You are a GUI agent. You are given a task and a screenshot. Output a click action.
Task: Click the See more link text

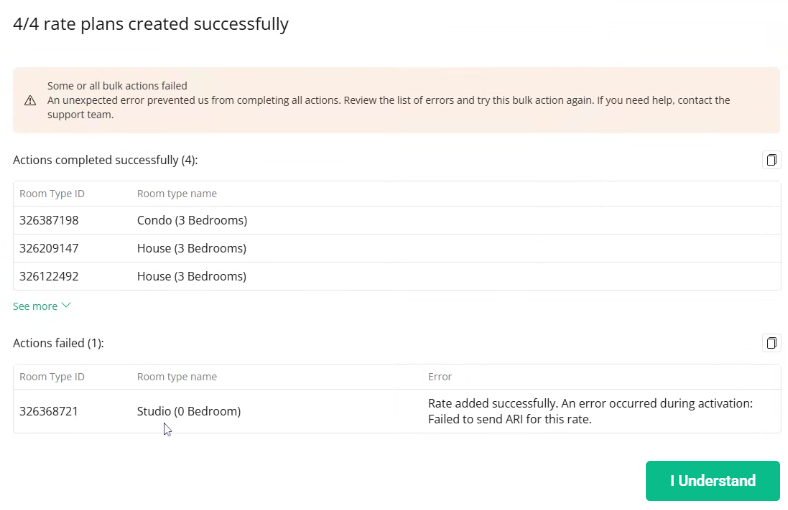(x=35, y=306)
